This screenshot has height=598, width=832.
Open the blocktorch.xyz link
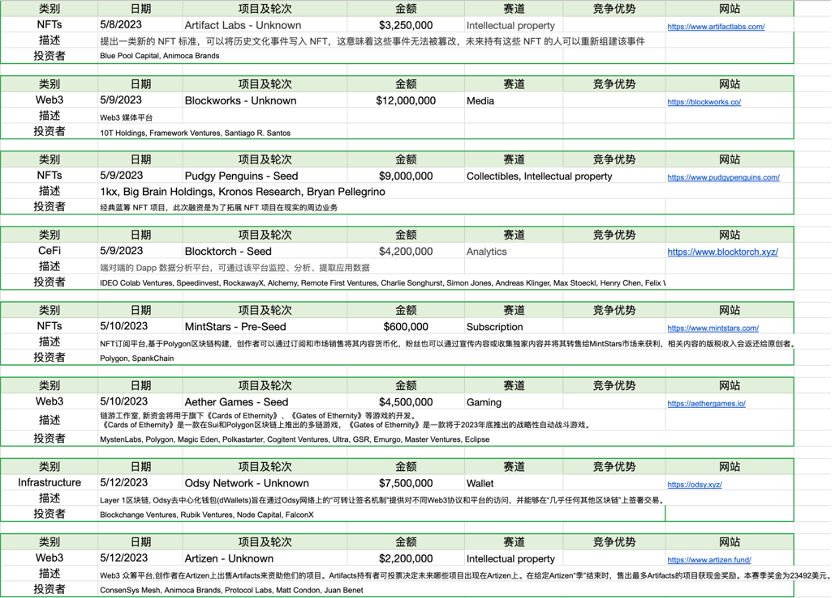(723, 252)
